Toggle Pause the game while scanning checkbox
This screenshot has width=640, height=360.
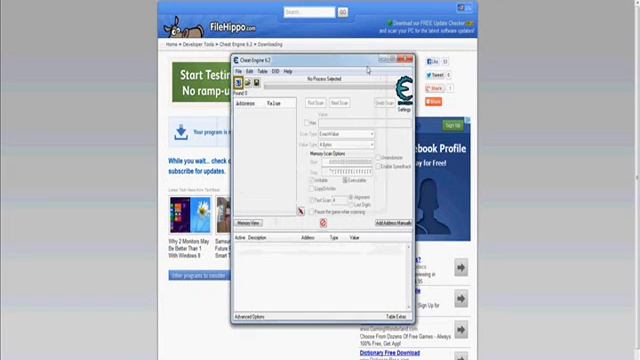coord(312,212)
